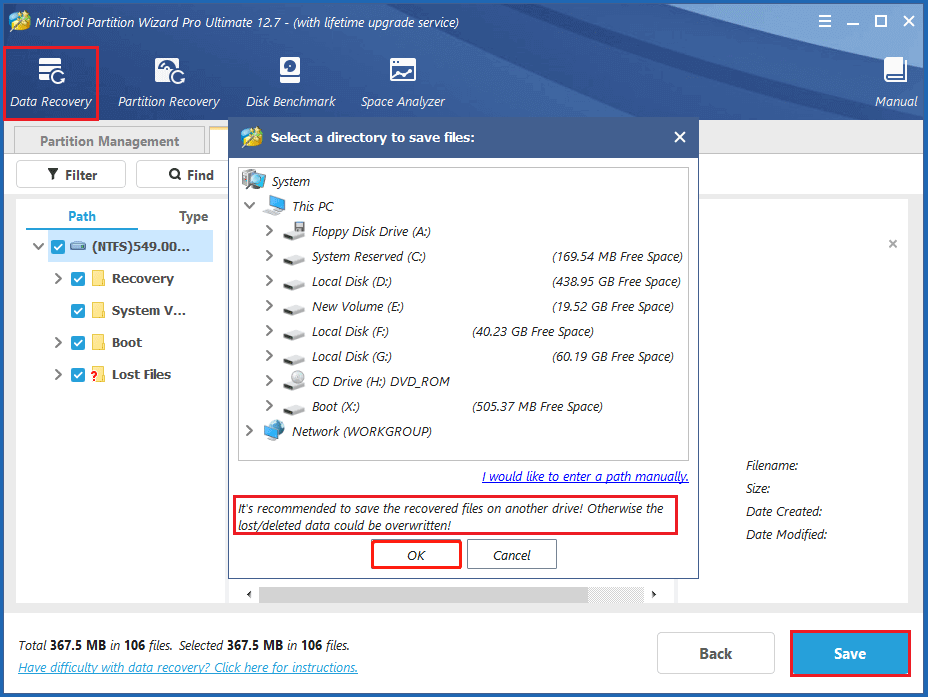Click the hamburger menu icon in title bar
The width and height of the screenshot is (928, 697).
tap(823, 22)
